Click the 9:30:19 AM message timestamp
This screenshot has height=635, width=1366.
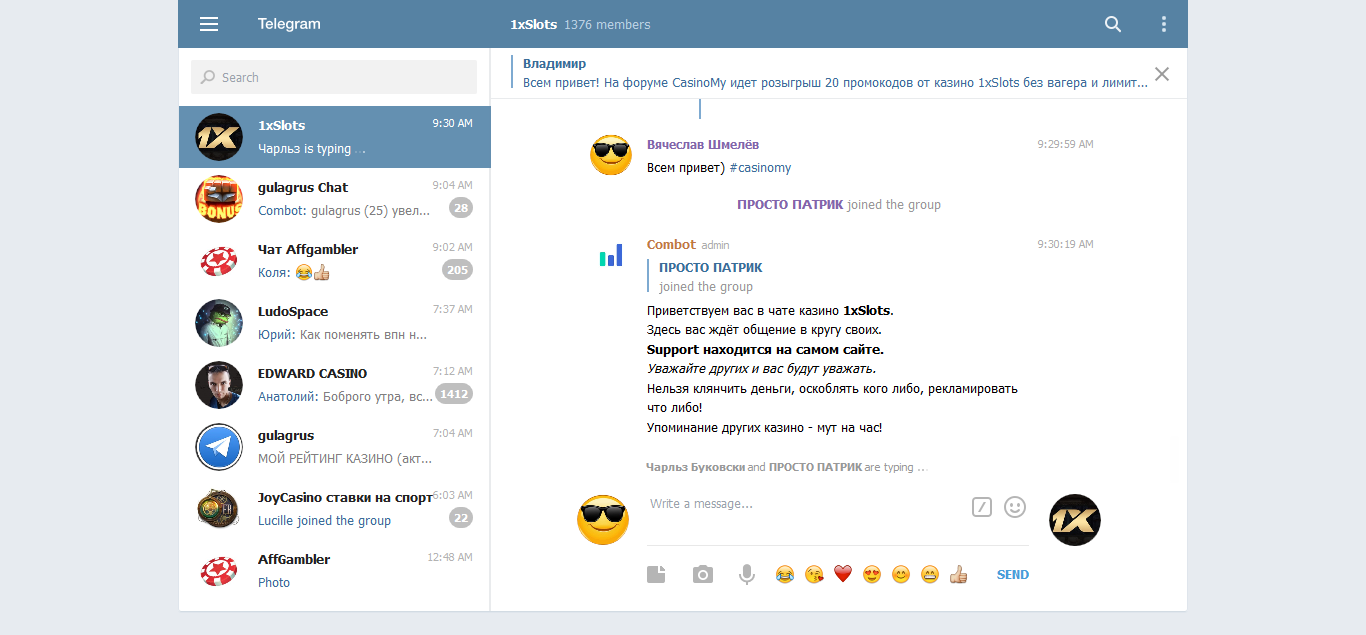coord(1065,244)
